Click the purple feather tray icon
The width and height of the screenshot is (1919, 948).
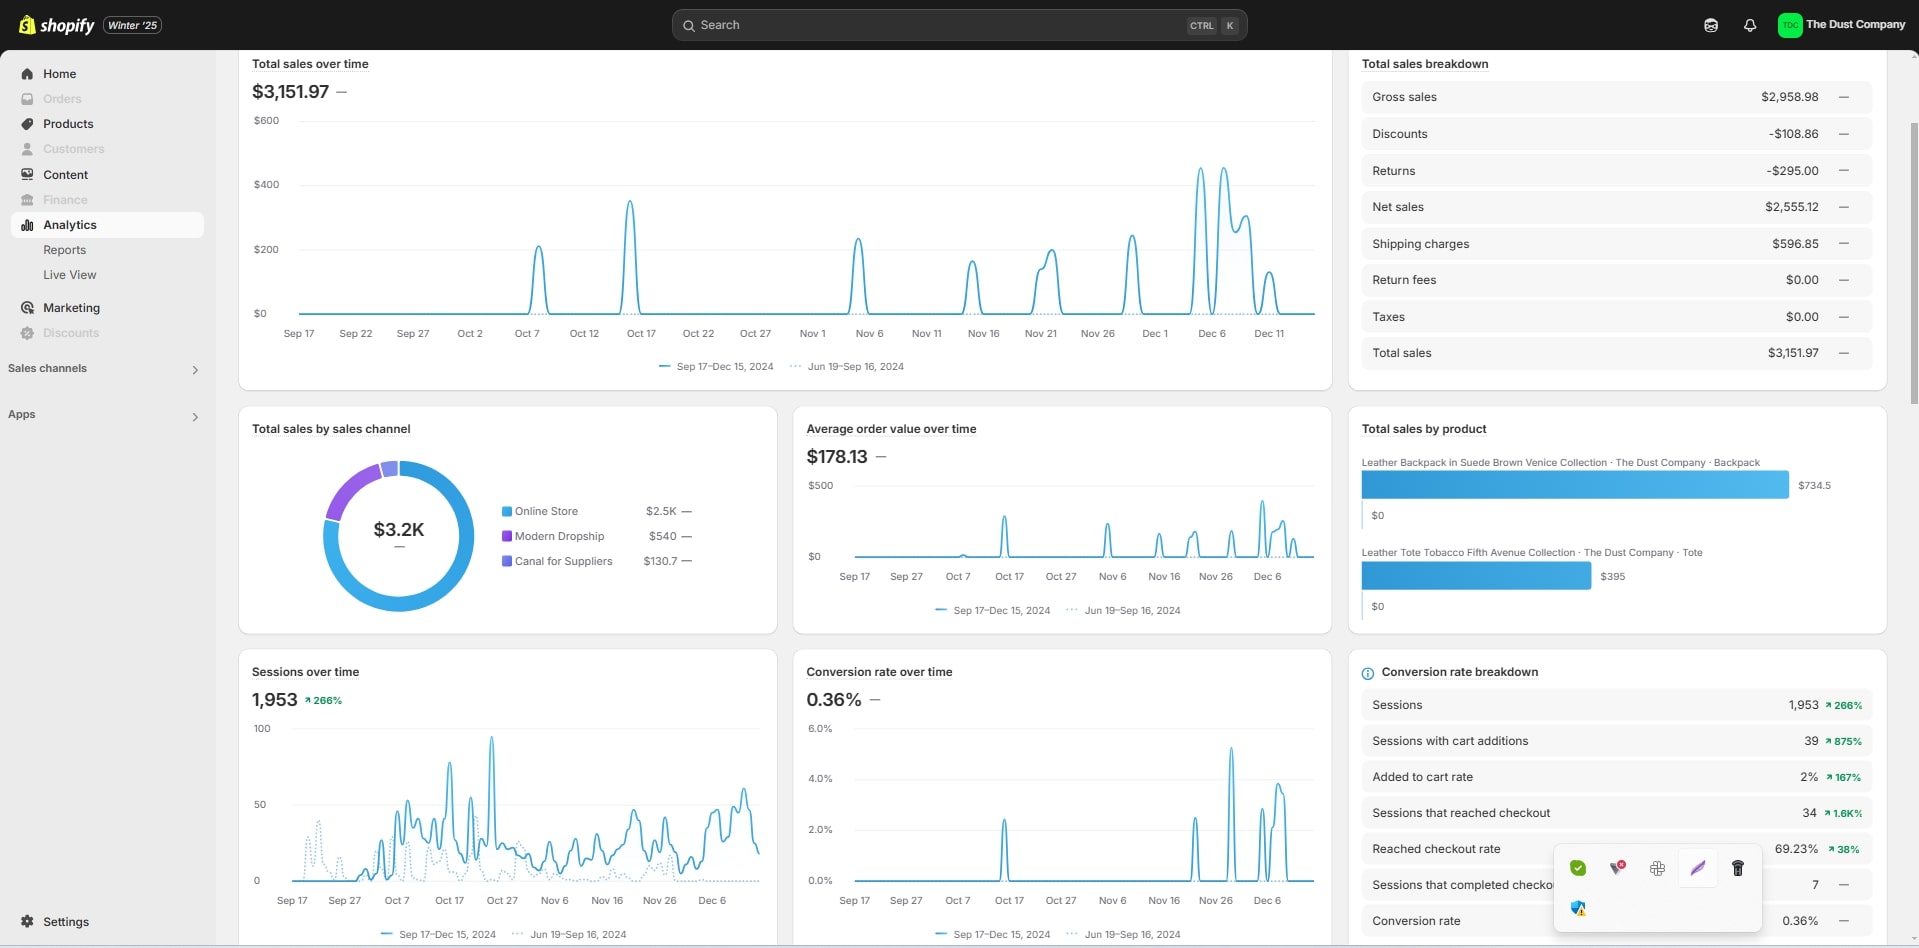pos(1697,868)
